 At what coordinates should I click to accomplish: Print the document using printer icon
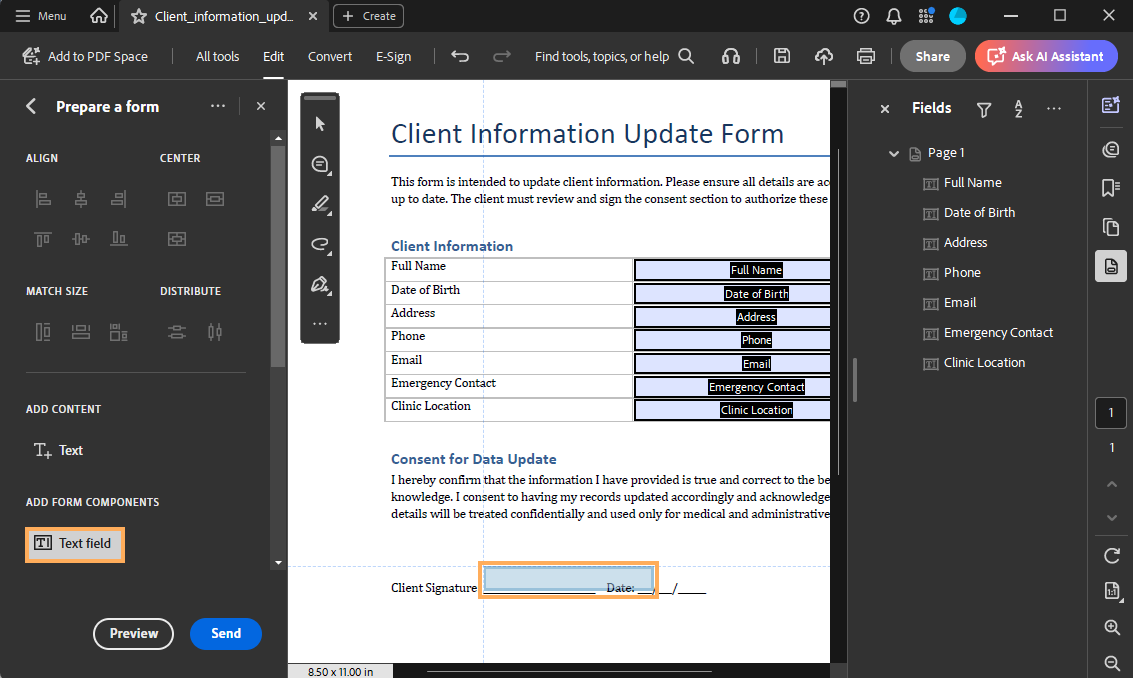[866, 57]
